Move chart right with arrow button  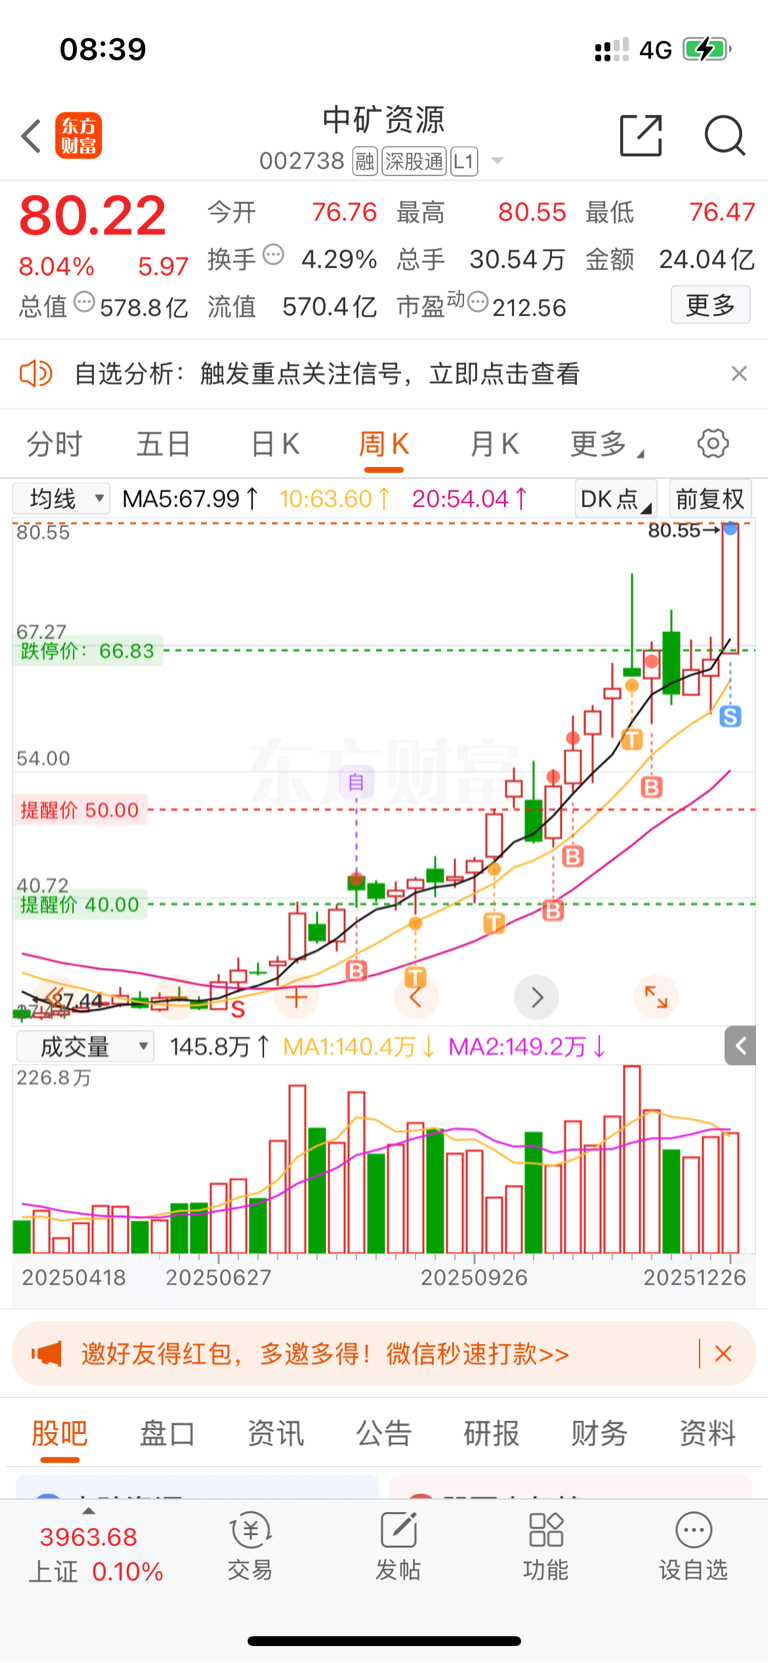point(537,997)
